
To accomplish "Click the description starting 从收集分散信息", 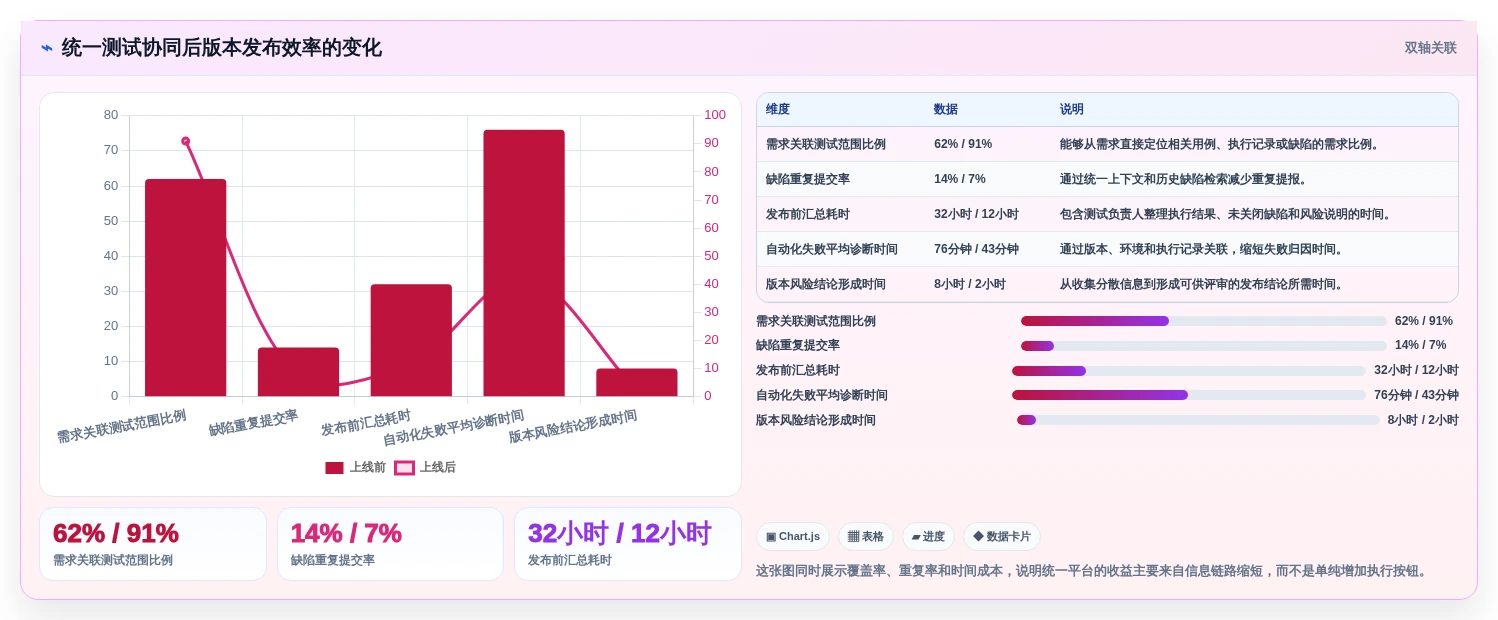I will pyautogui.click(x=1204, y=284).
